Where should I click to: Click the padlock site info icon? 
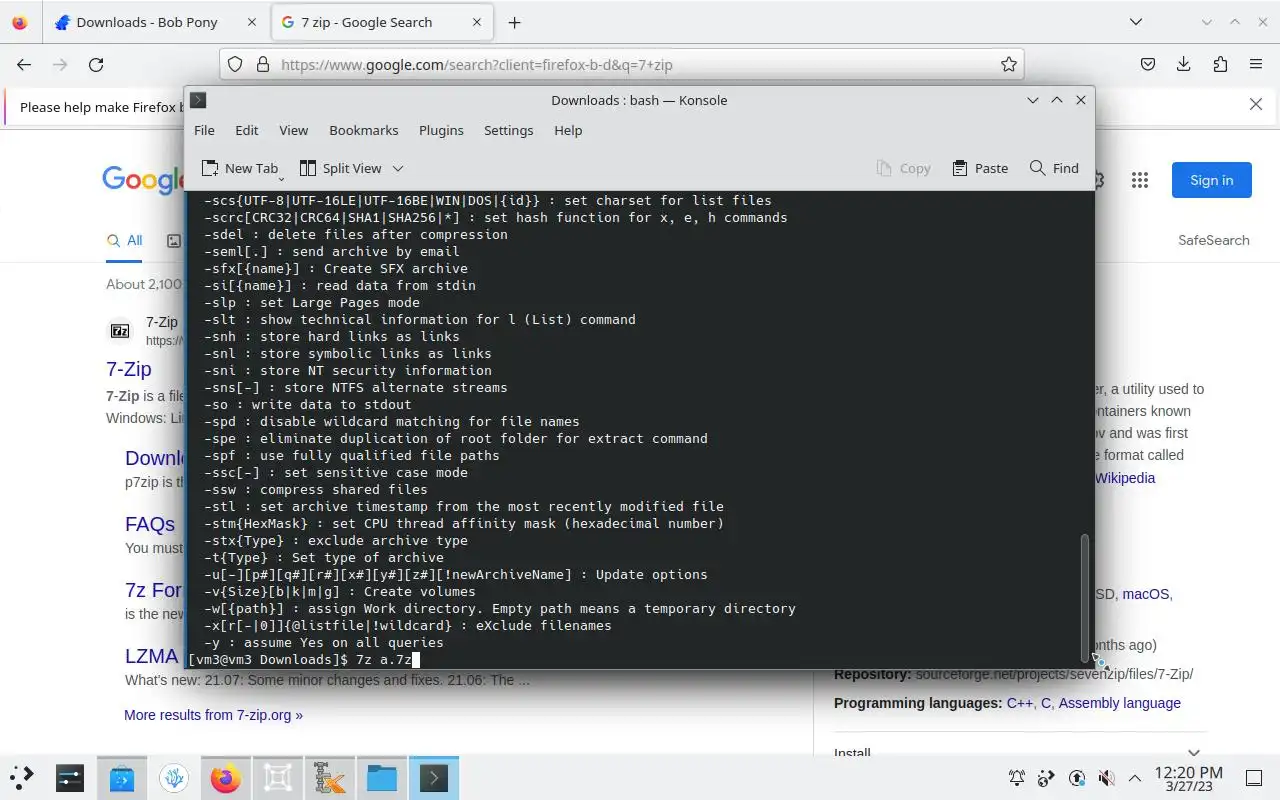[263, 64]
